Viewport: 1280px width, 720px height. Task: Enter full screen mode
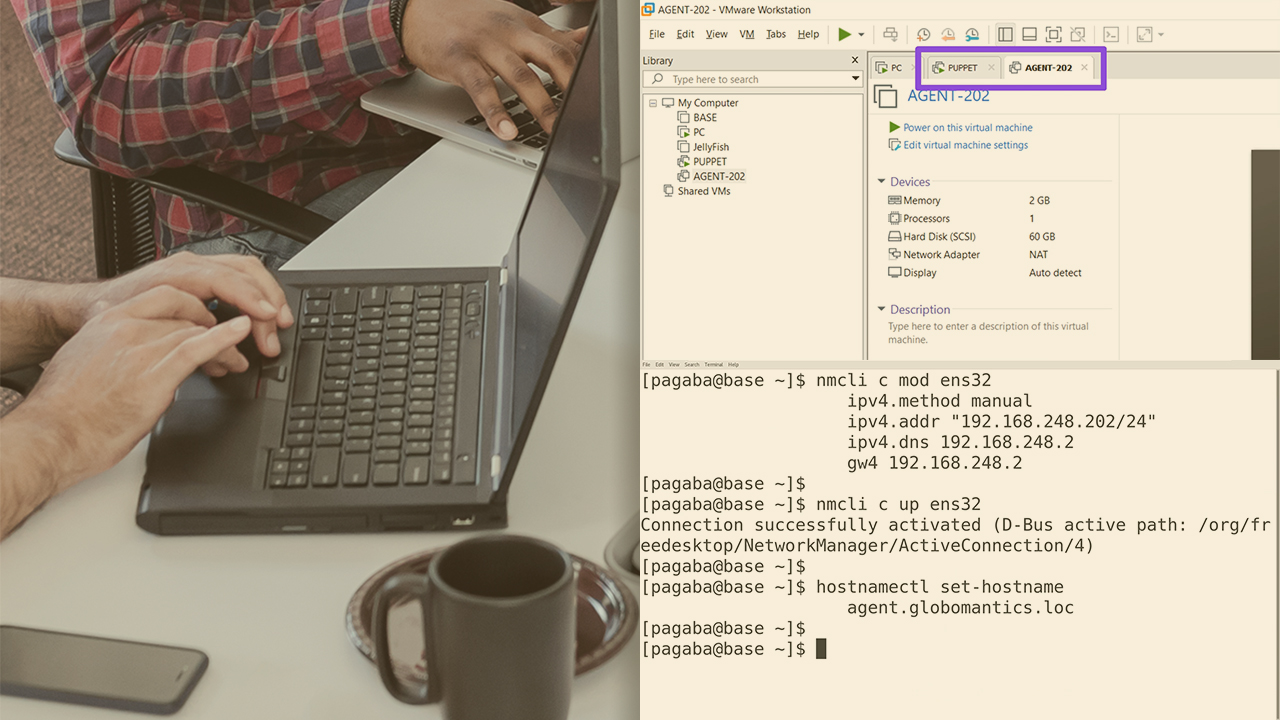pos(1053,33)
